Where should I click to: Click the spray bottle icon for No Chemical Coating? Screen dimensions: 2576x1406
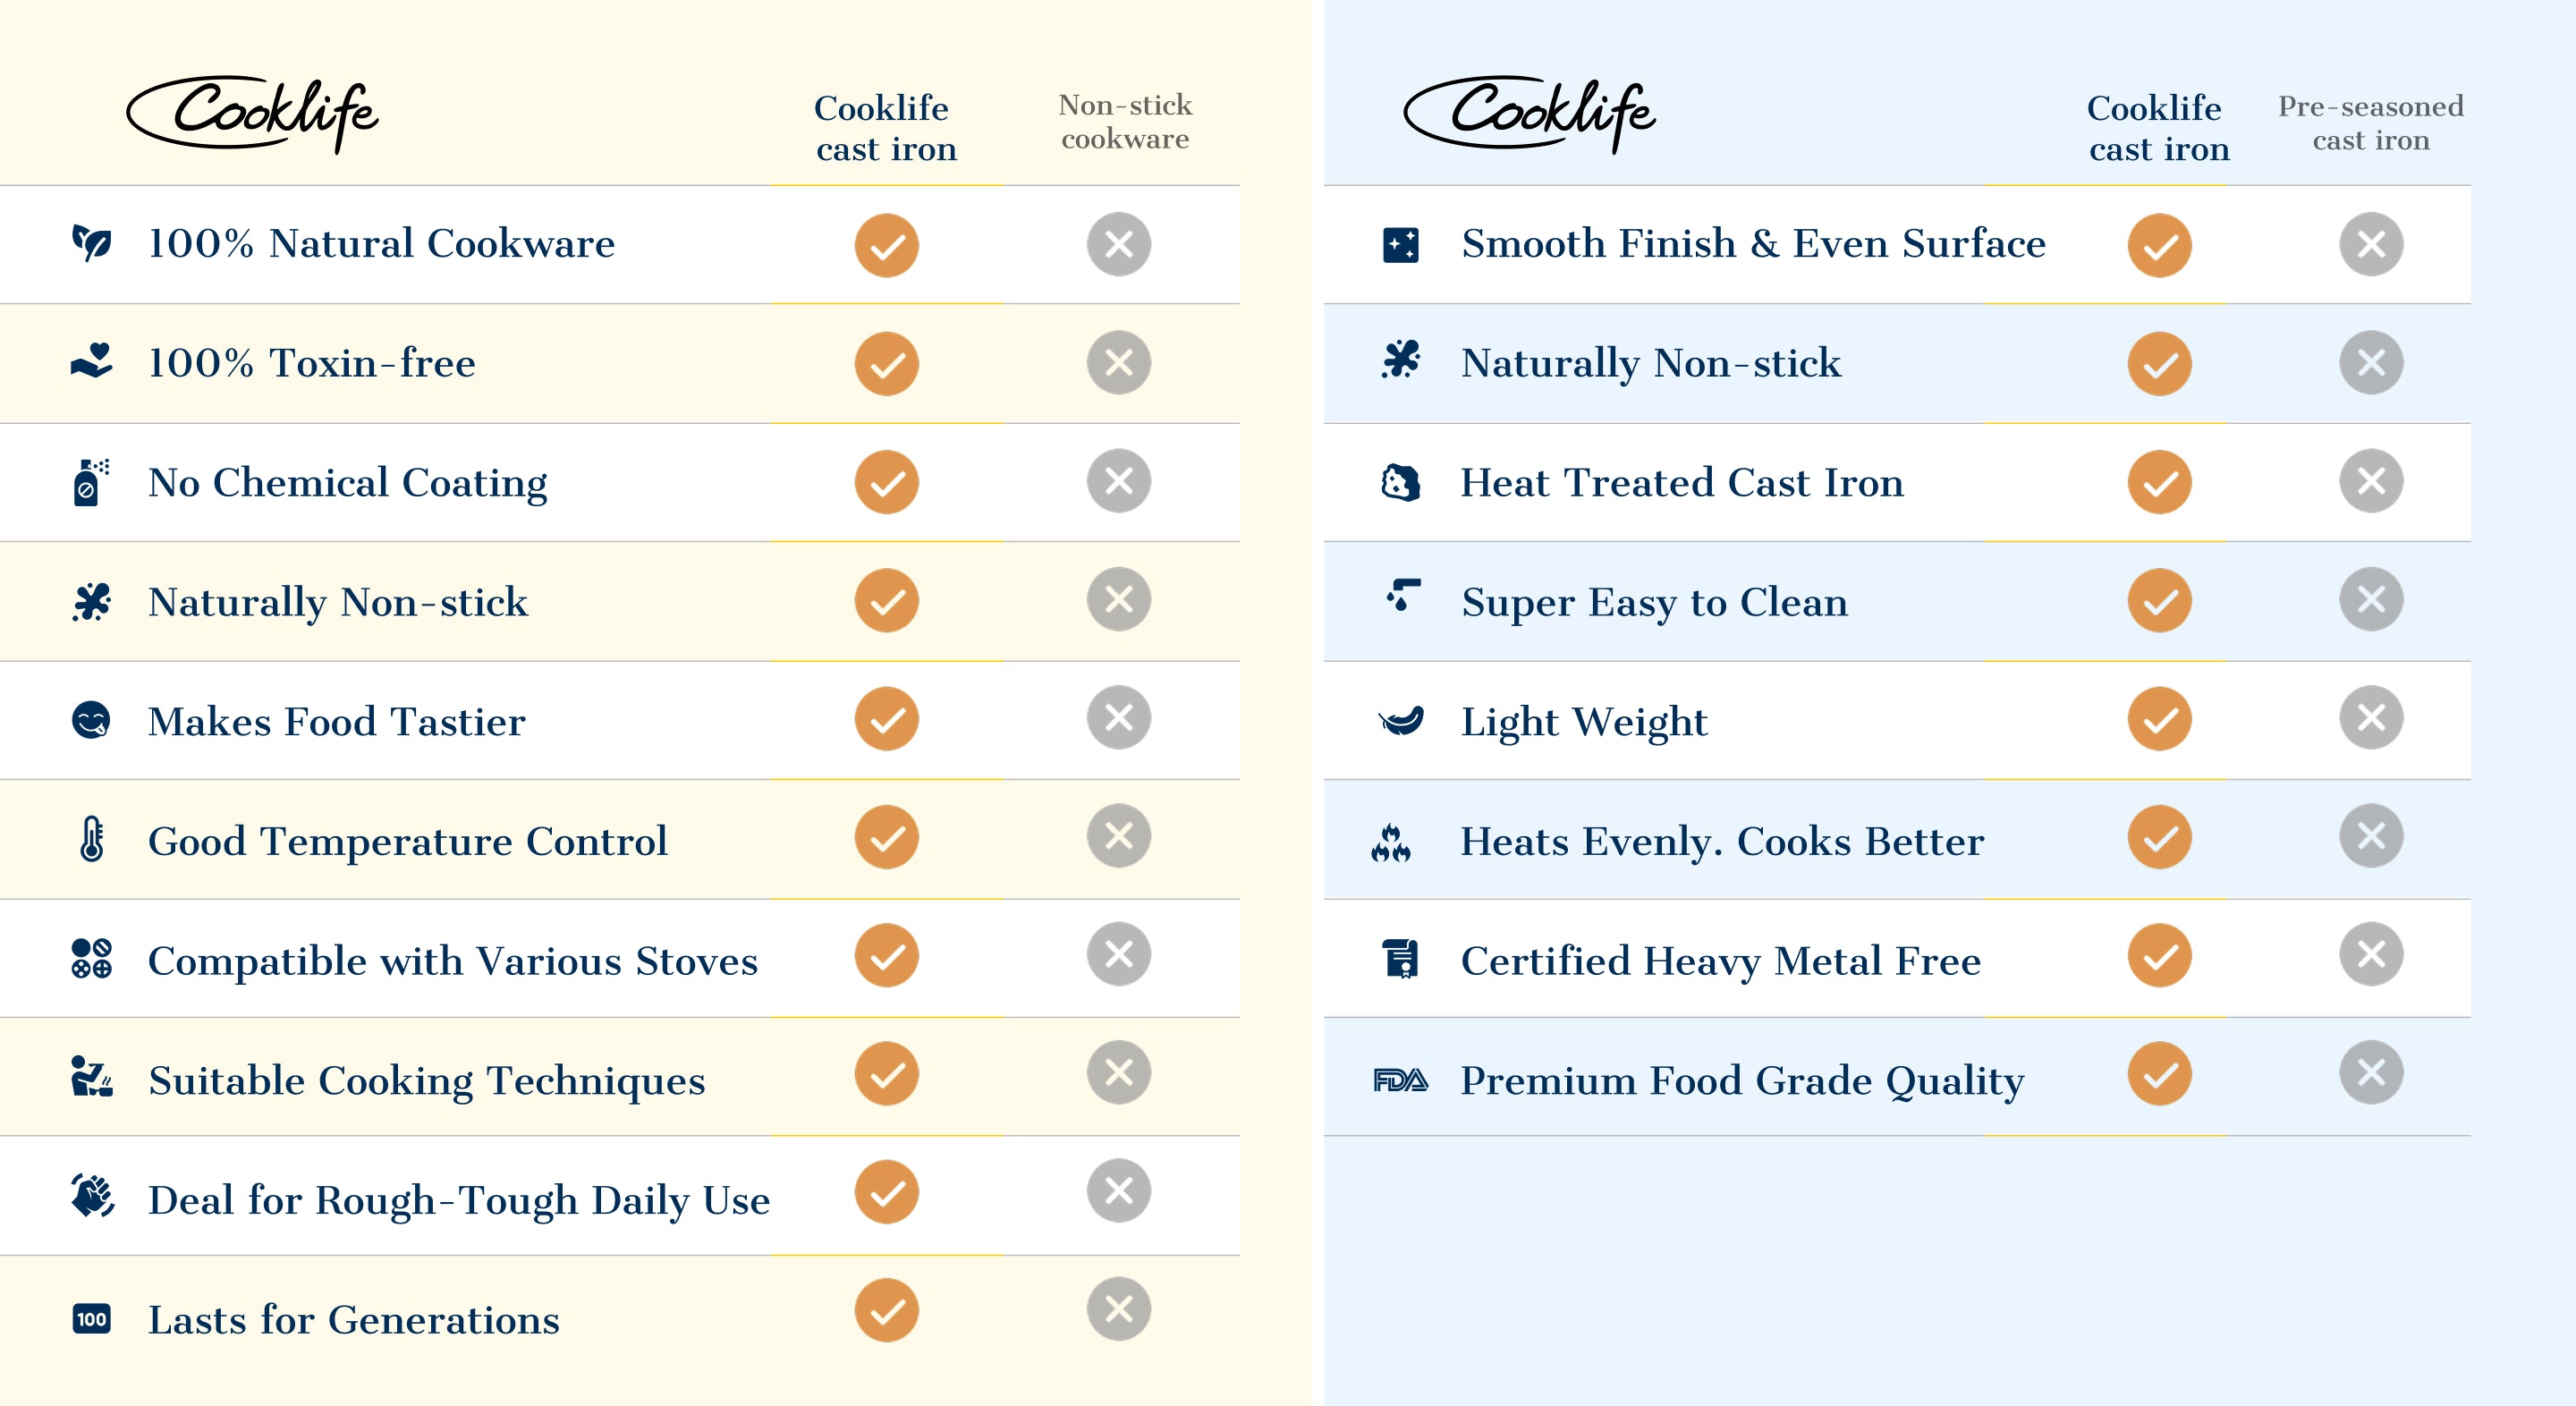(91, 482)
